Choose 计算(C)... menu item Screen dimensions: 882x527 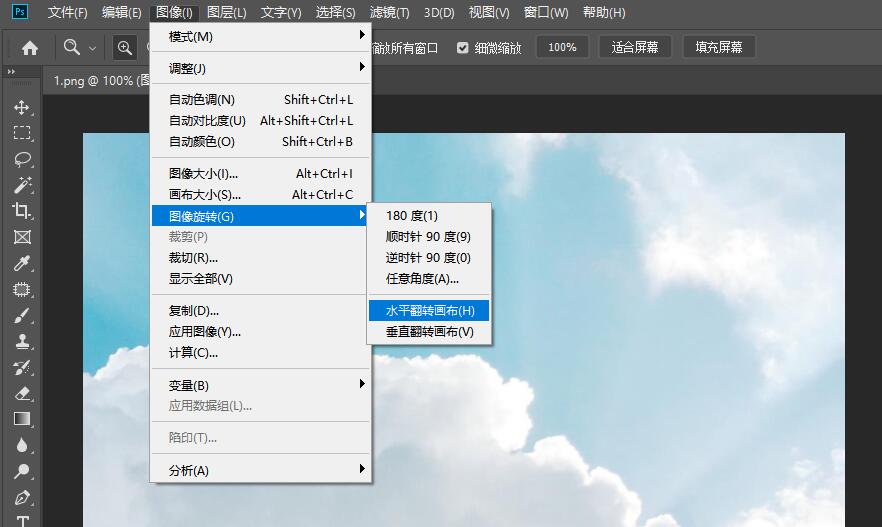(261, 353)
